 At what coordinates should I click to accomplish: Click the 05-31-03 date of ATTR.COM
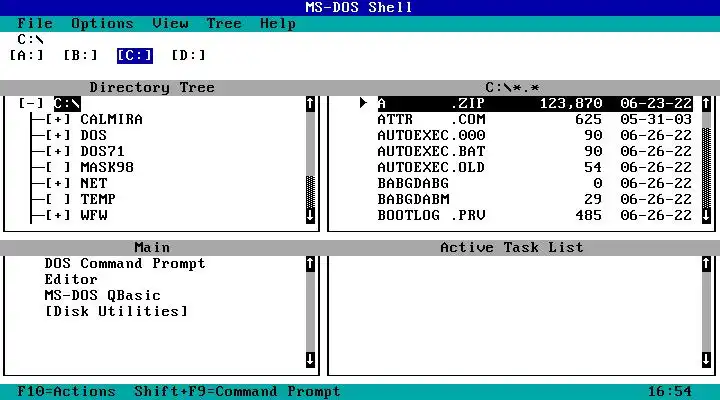[x=656, y=119]
